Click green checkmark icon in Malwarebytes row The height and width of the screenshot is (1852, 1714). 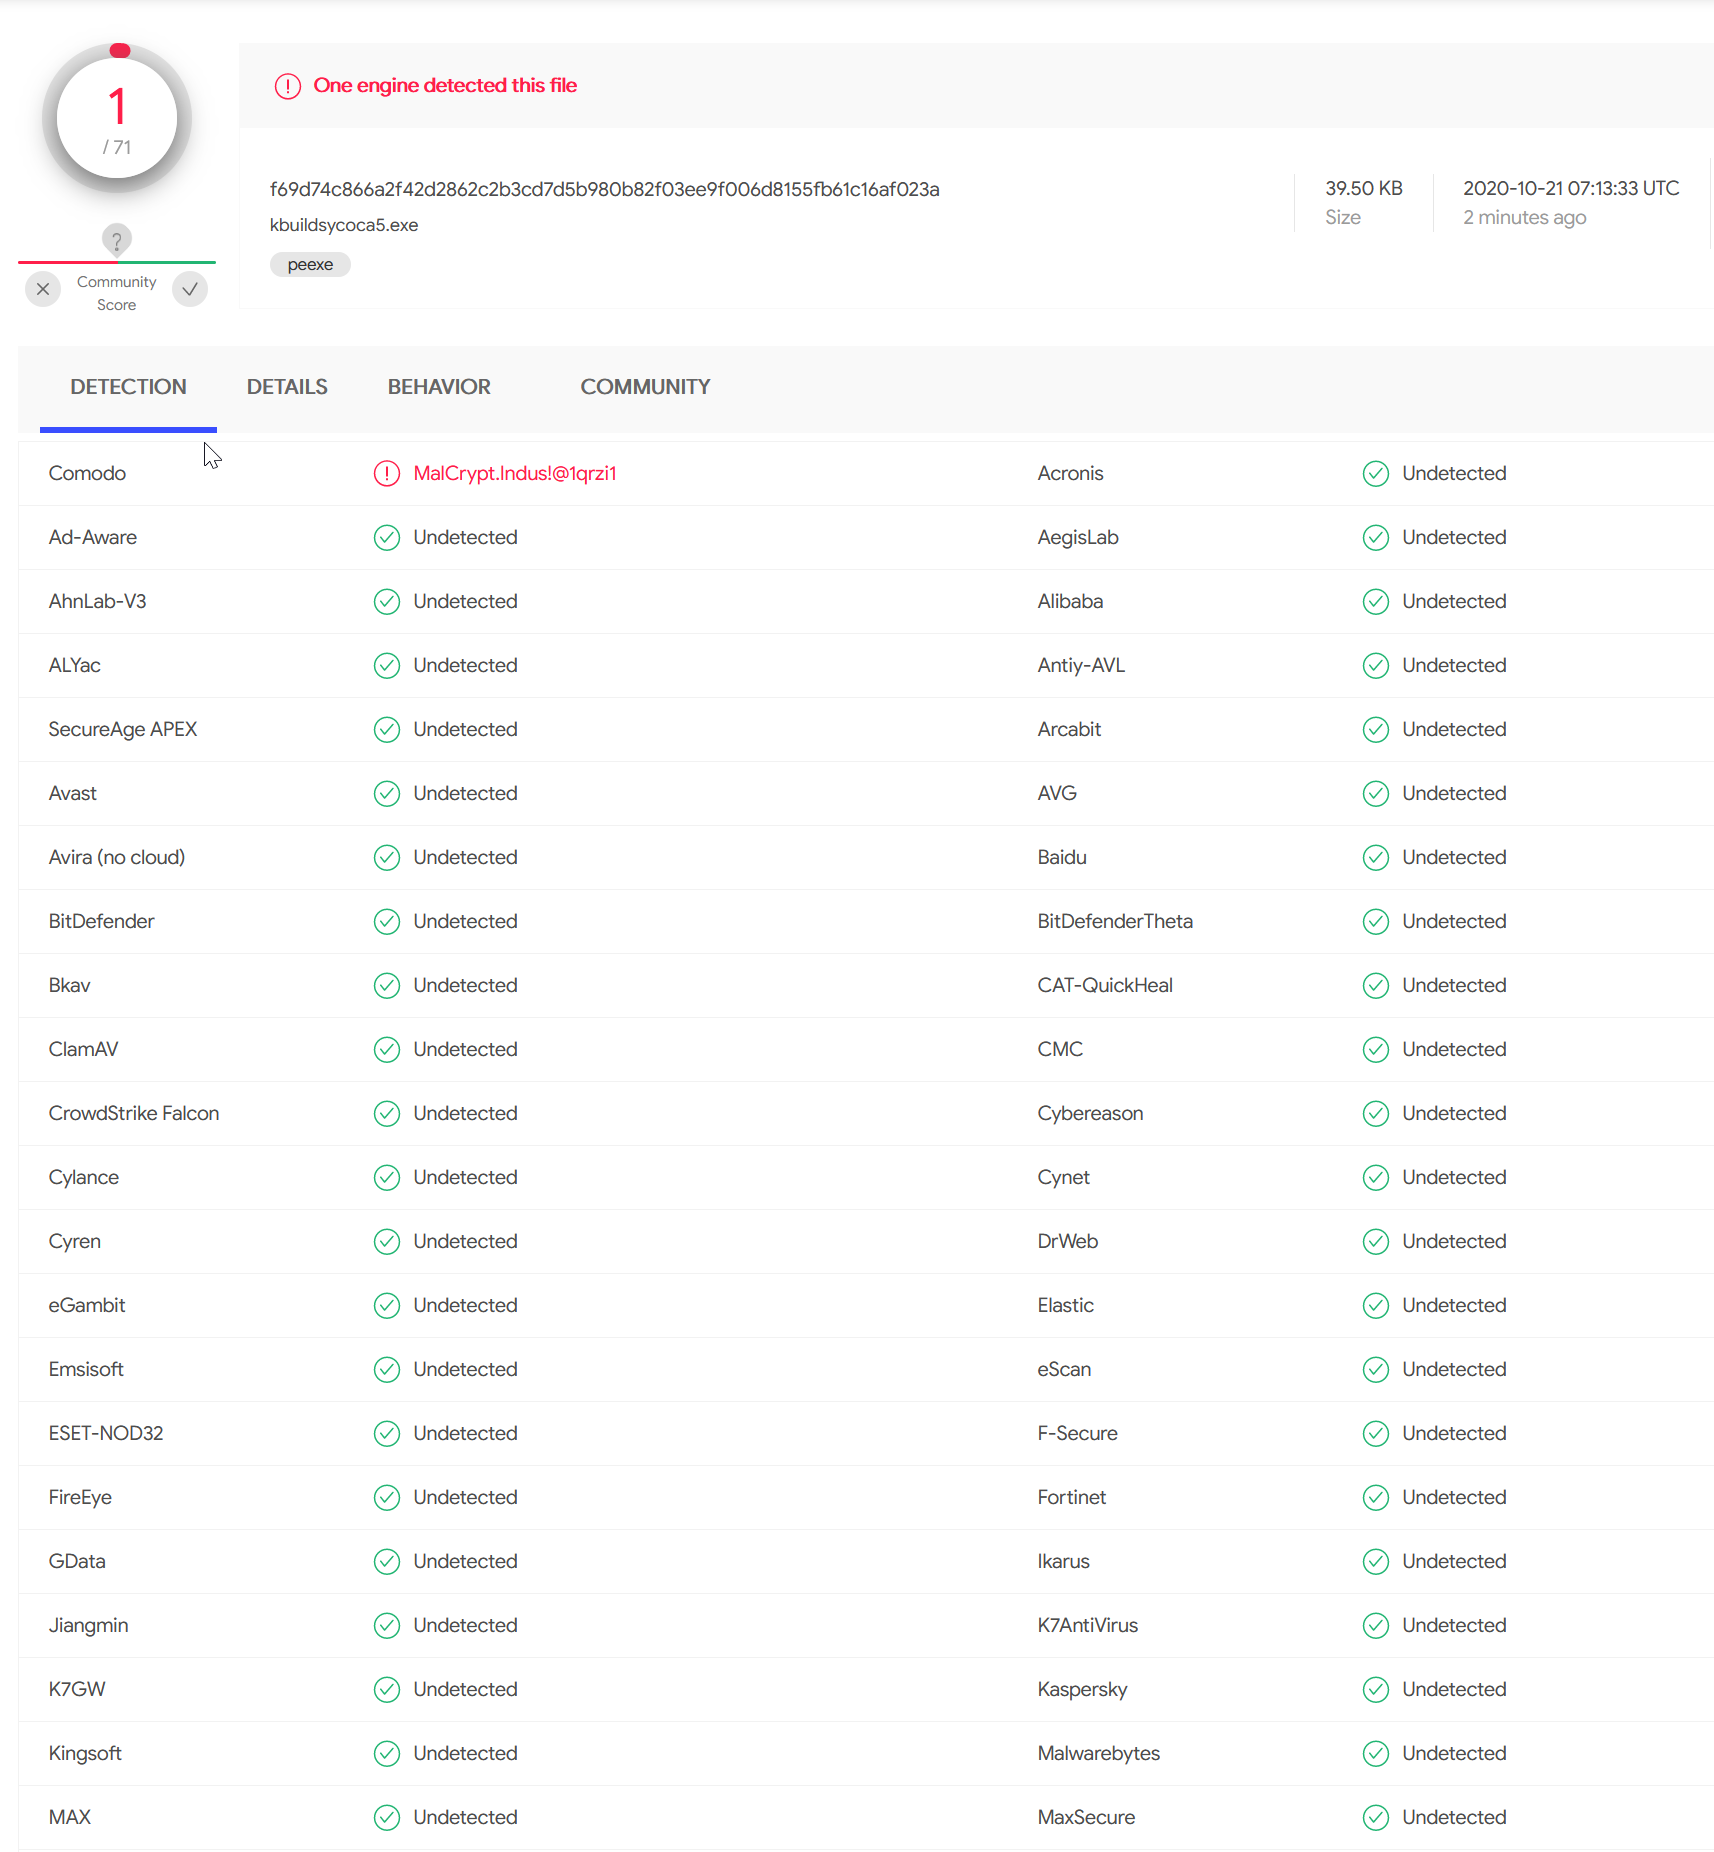(1375, 1753)
